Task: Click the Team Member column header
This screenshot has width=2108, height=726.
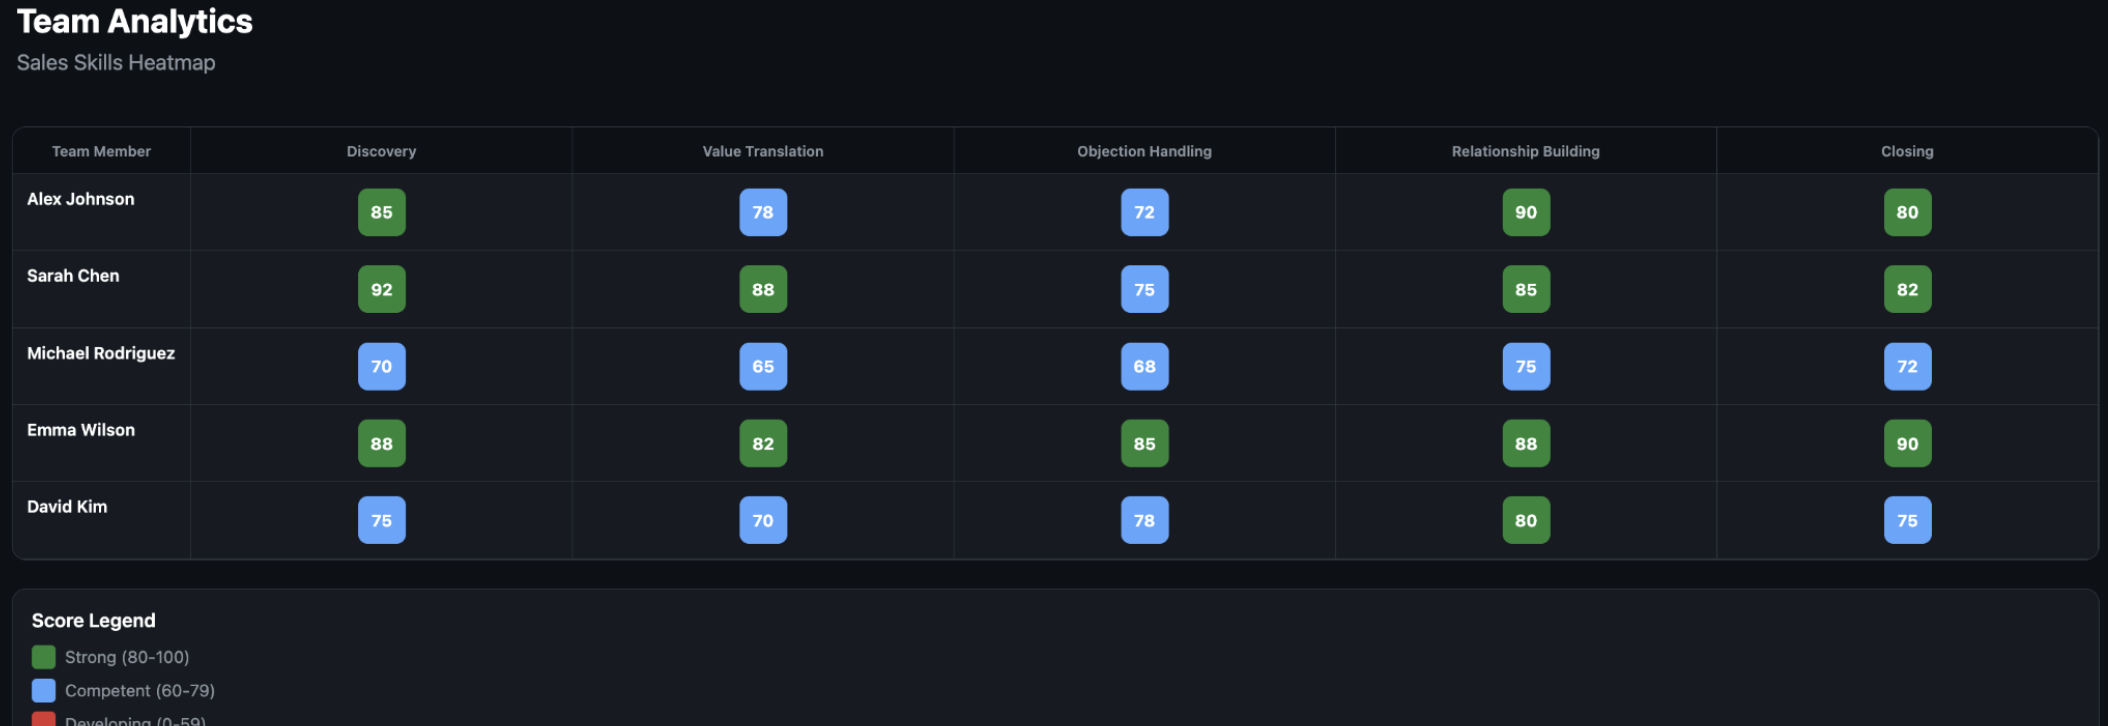Action: pyautogui.click(x=101, y=151)
